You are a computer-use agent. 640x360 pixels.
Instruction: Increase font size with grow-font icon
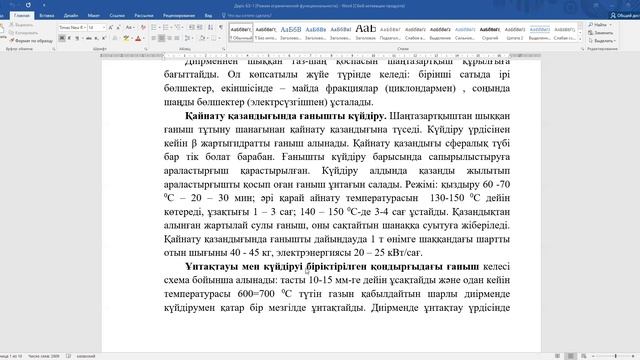(111, 28)
